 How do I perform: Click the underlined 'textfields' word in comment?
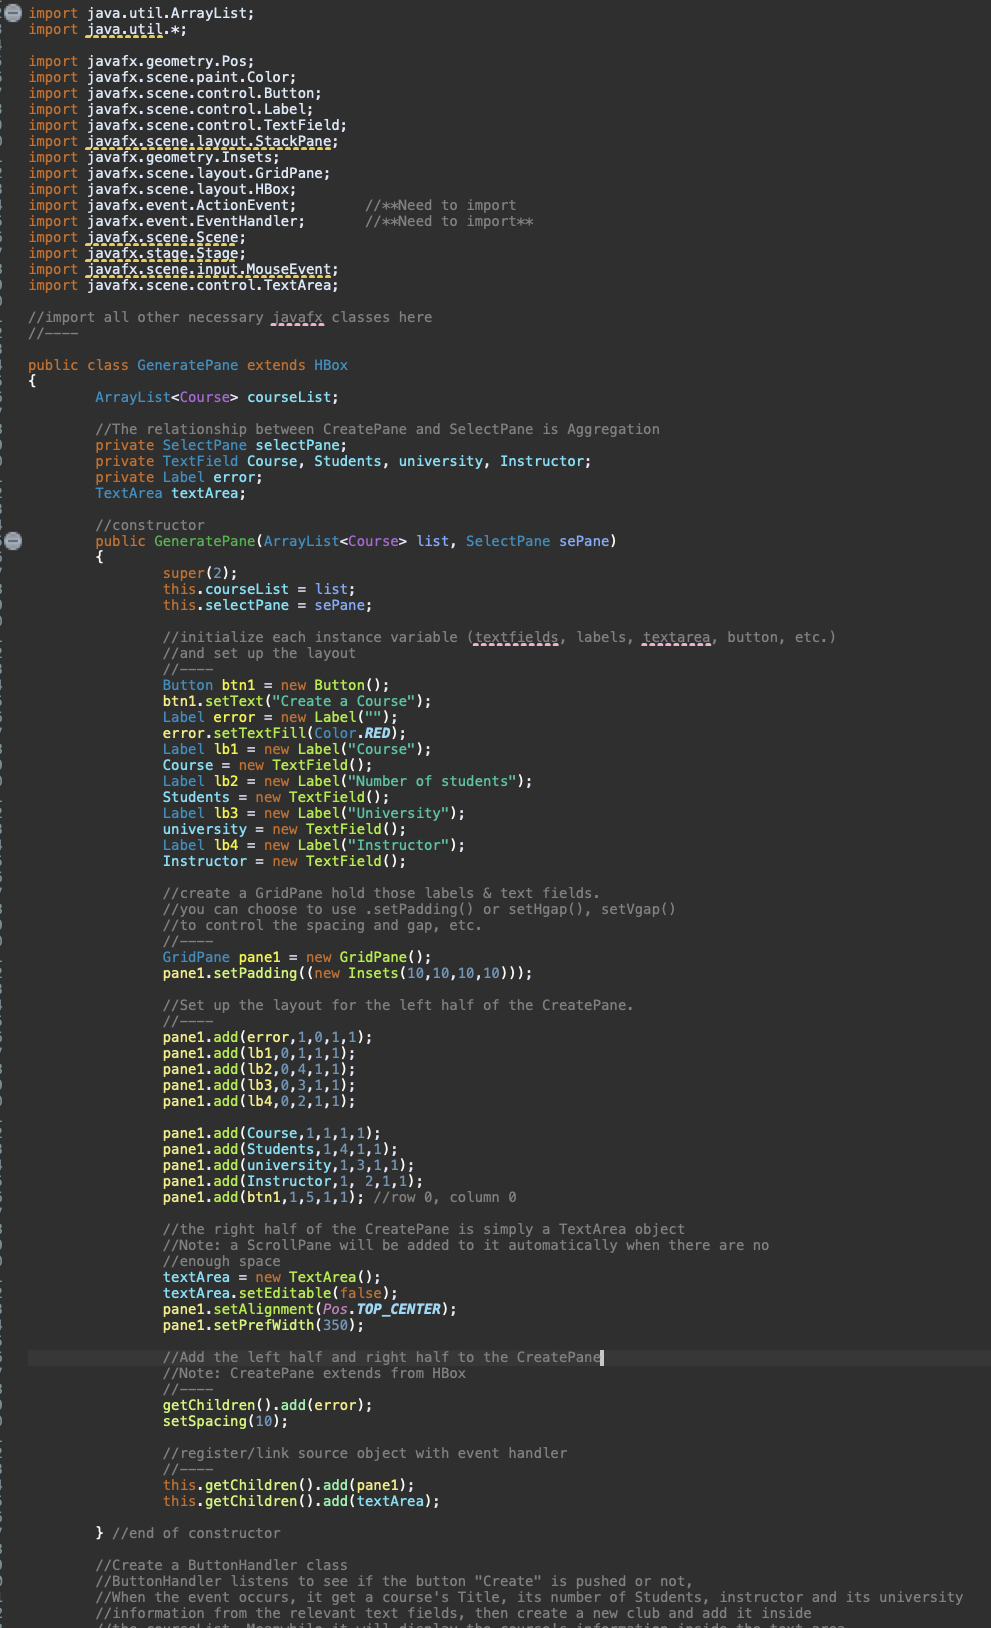coord(516,637)
